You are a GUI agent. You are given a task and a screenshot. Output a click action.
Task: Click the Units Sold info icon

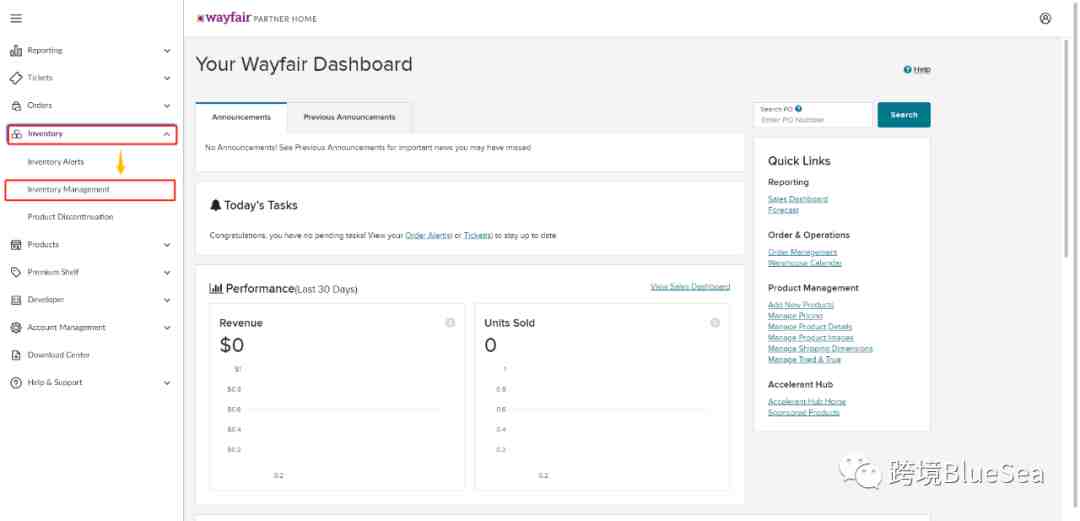(715, 323)
